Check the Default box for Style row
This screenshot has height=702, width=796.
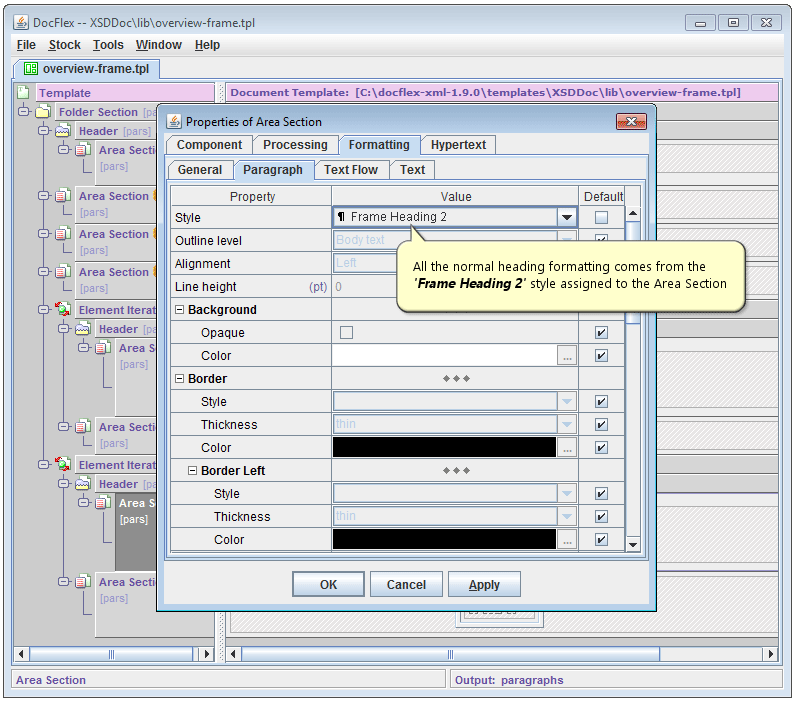pos(601,218)
